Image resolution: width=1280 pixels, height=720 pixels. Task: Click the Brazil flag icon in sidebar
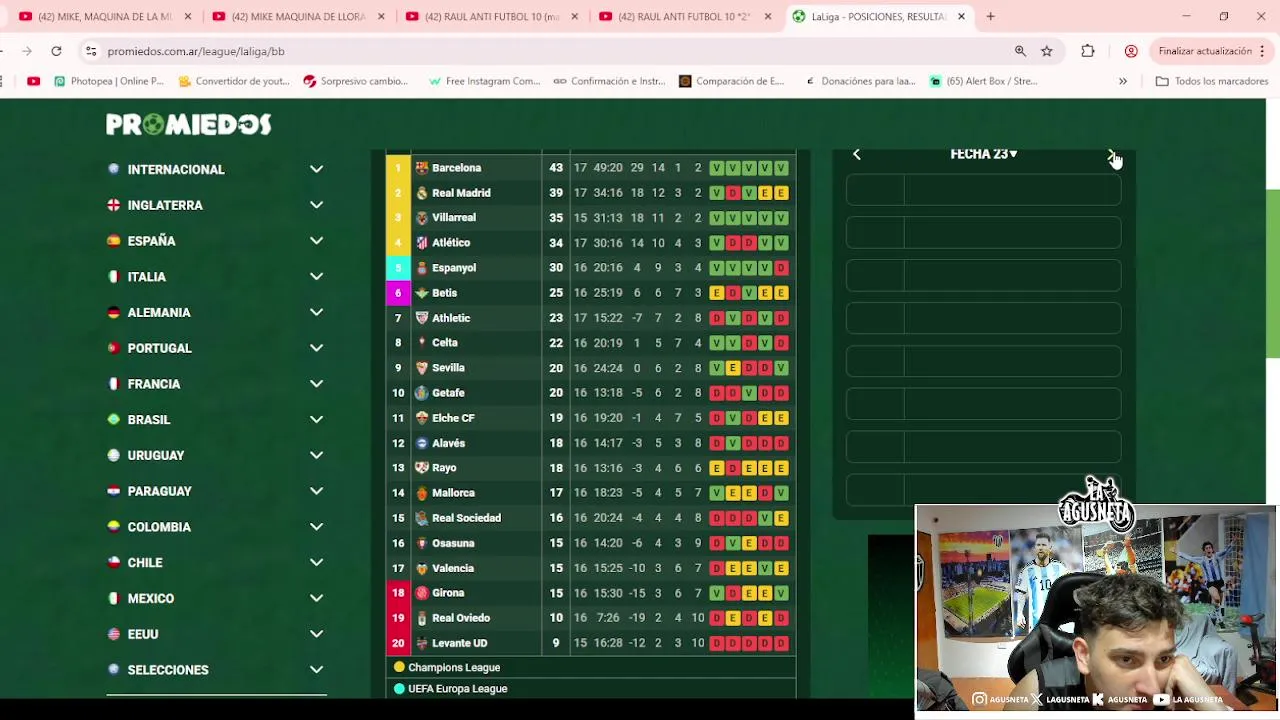(114, 419)
